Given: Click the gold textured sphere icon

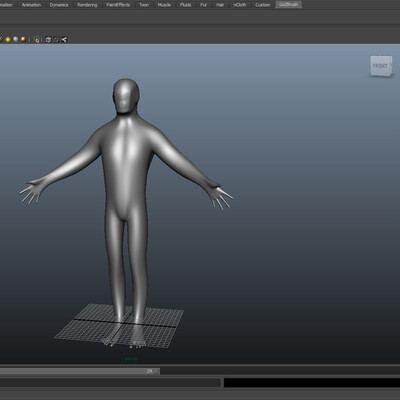Looking at the screenshot, I should pyautogui.click(x=23, y=40).
